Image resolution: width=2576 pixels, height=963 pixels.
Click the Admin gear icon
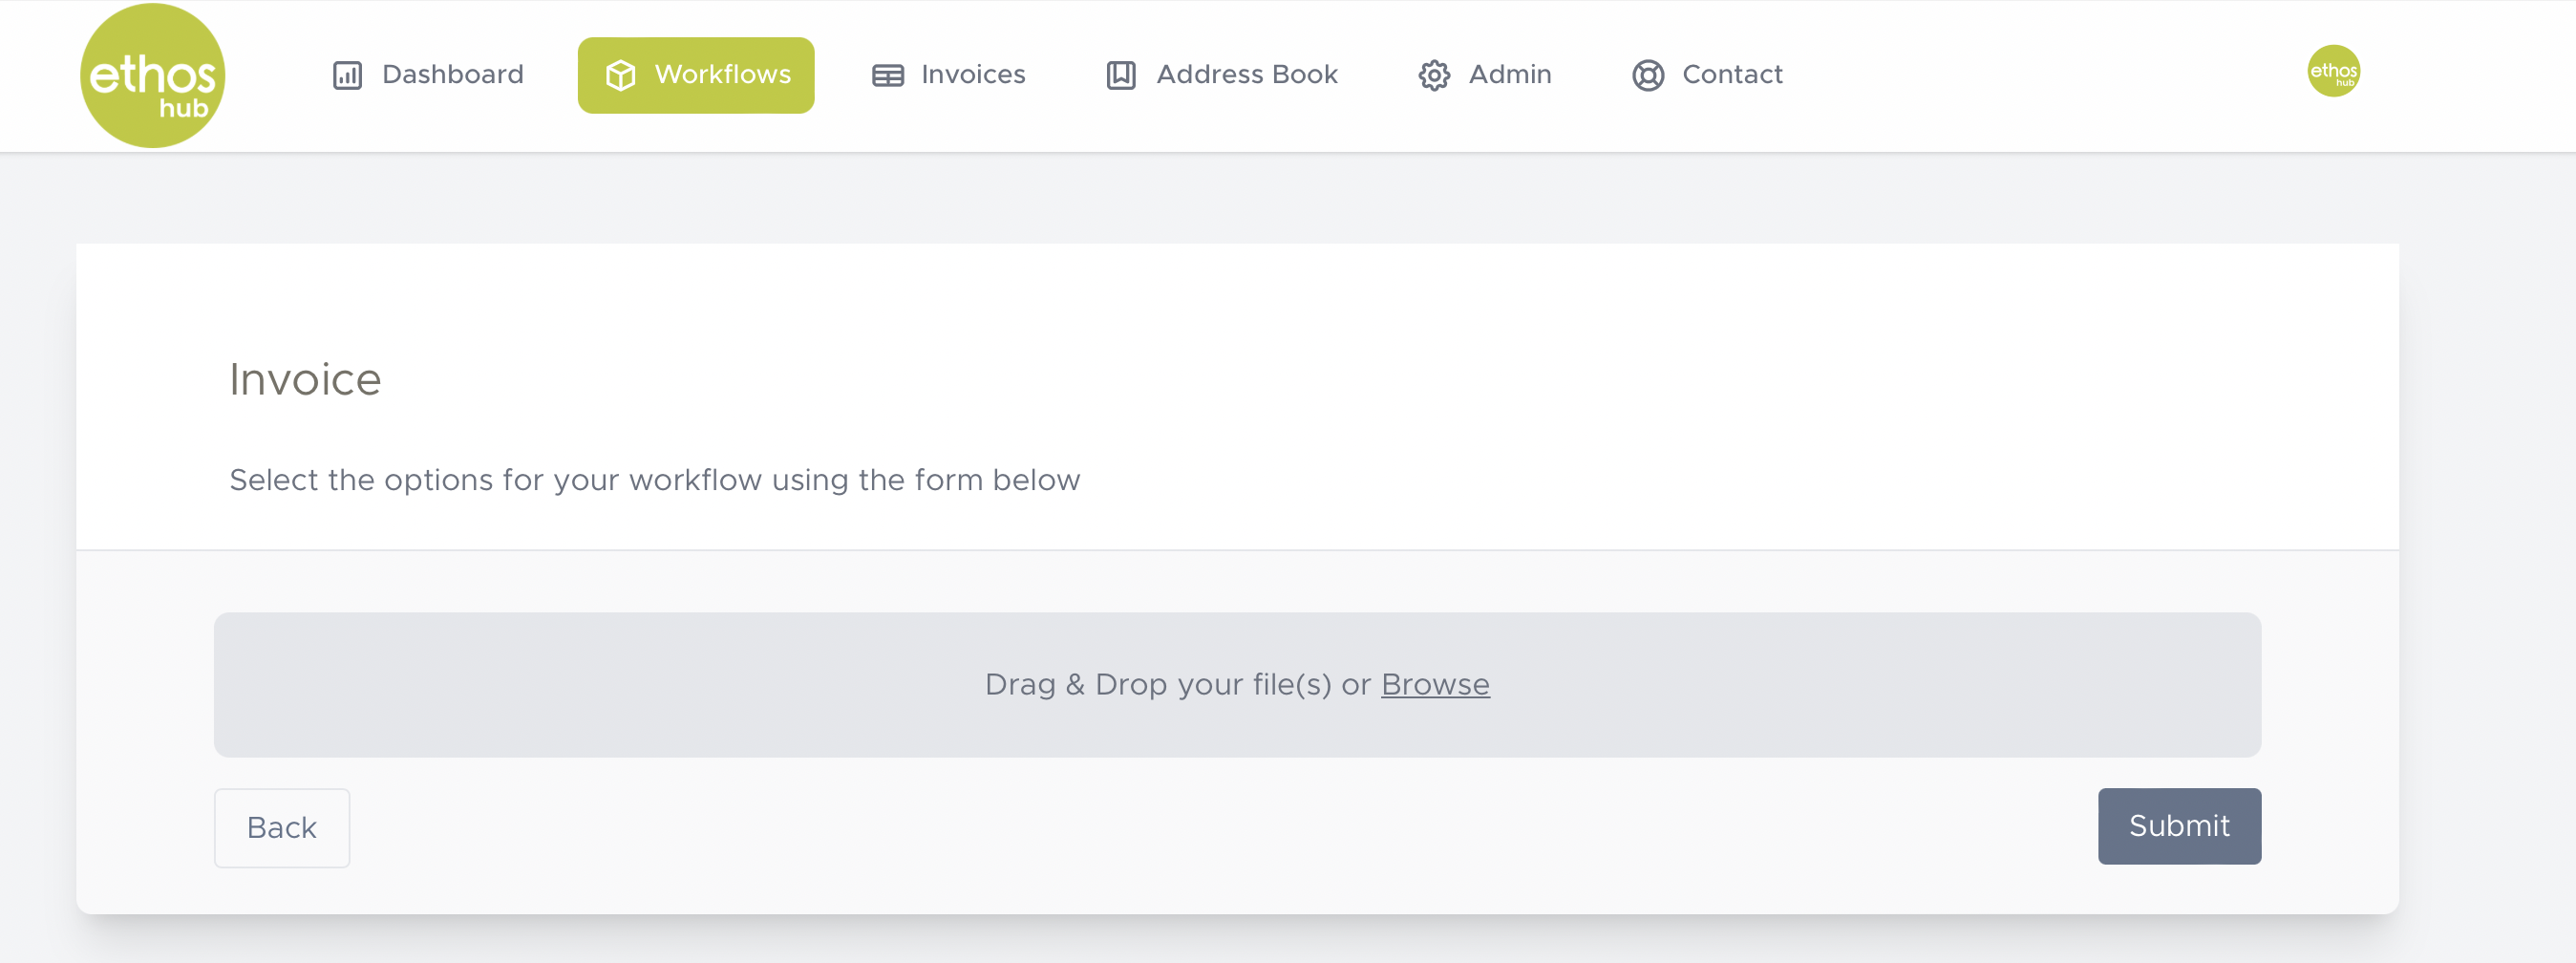1434,75
